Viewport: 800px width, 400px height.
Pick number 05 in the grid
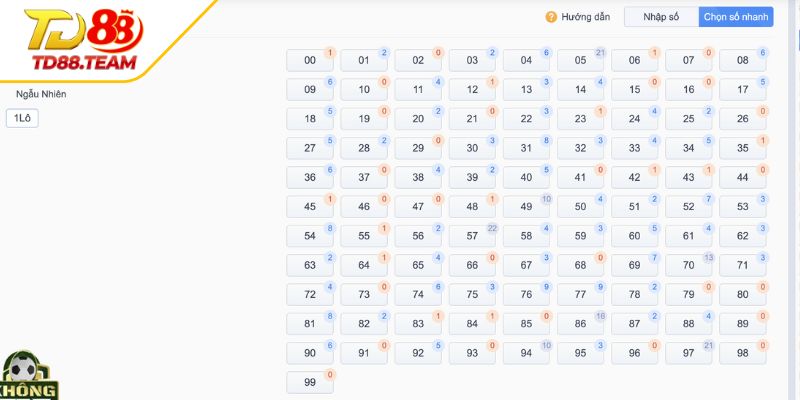[x=580, y=61]
